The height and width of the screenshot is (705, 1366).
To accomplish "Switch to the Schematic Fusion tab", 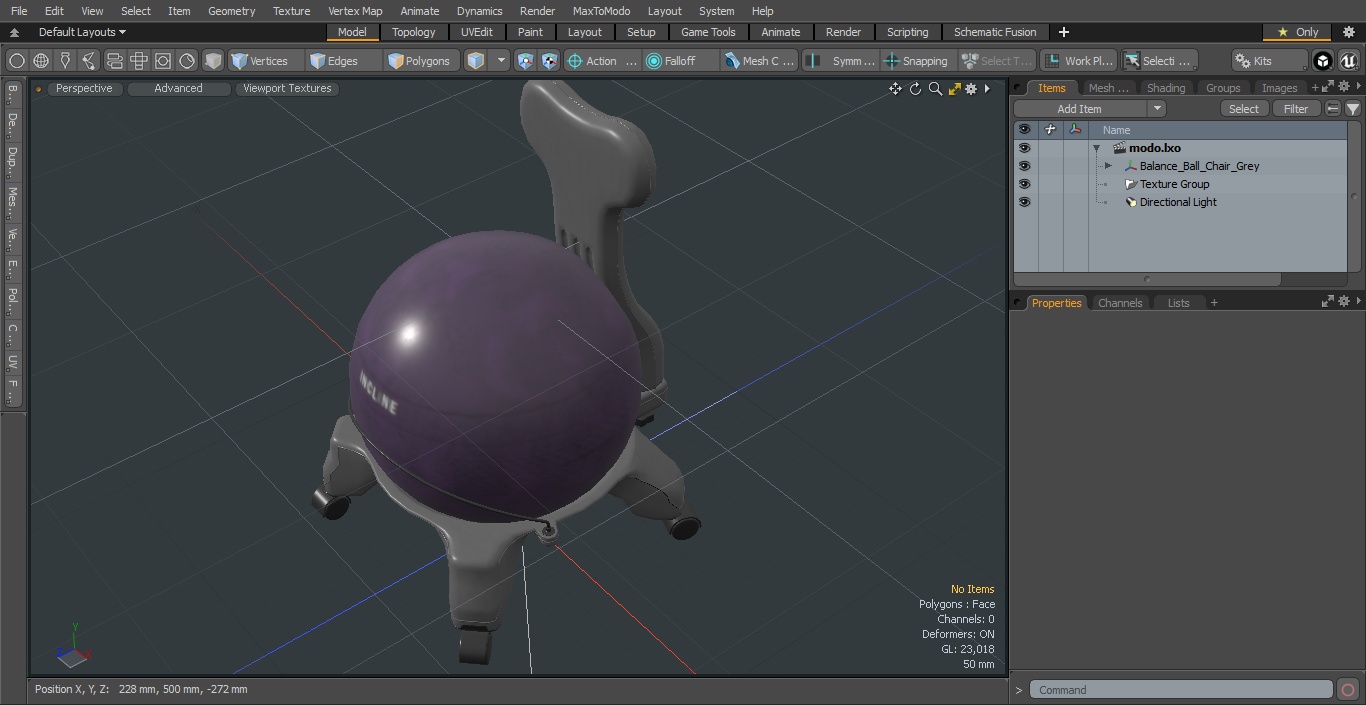I will tap(995, 32).
